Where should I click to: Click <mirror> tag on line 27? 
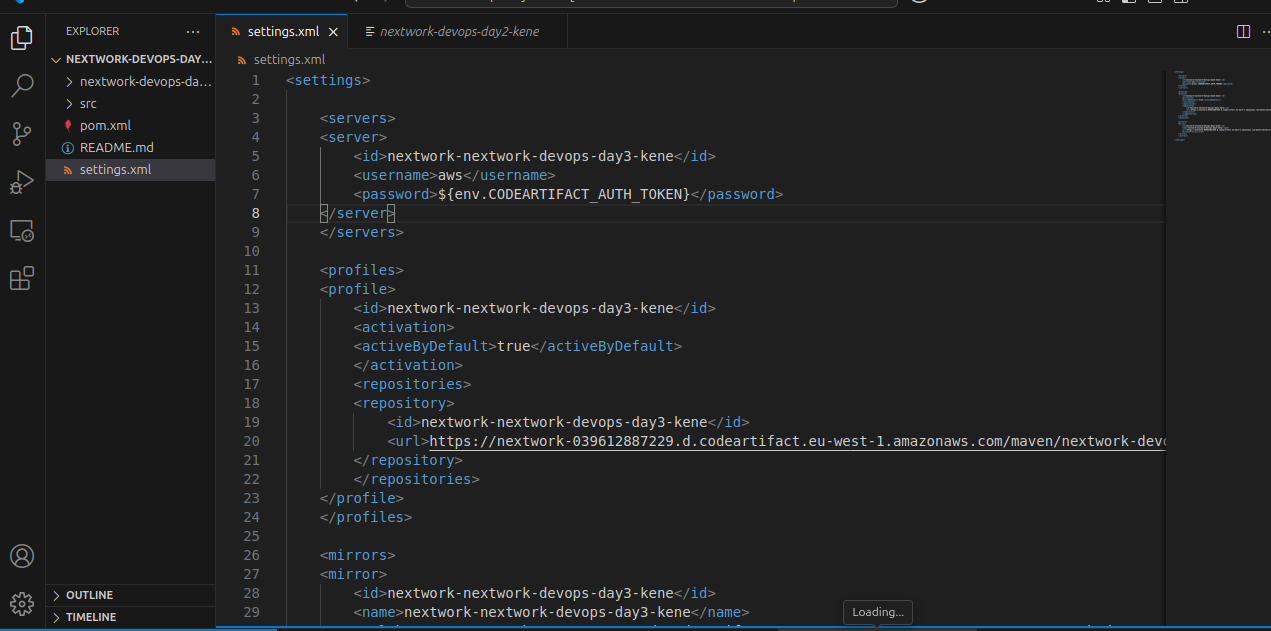coord(353,574)
